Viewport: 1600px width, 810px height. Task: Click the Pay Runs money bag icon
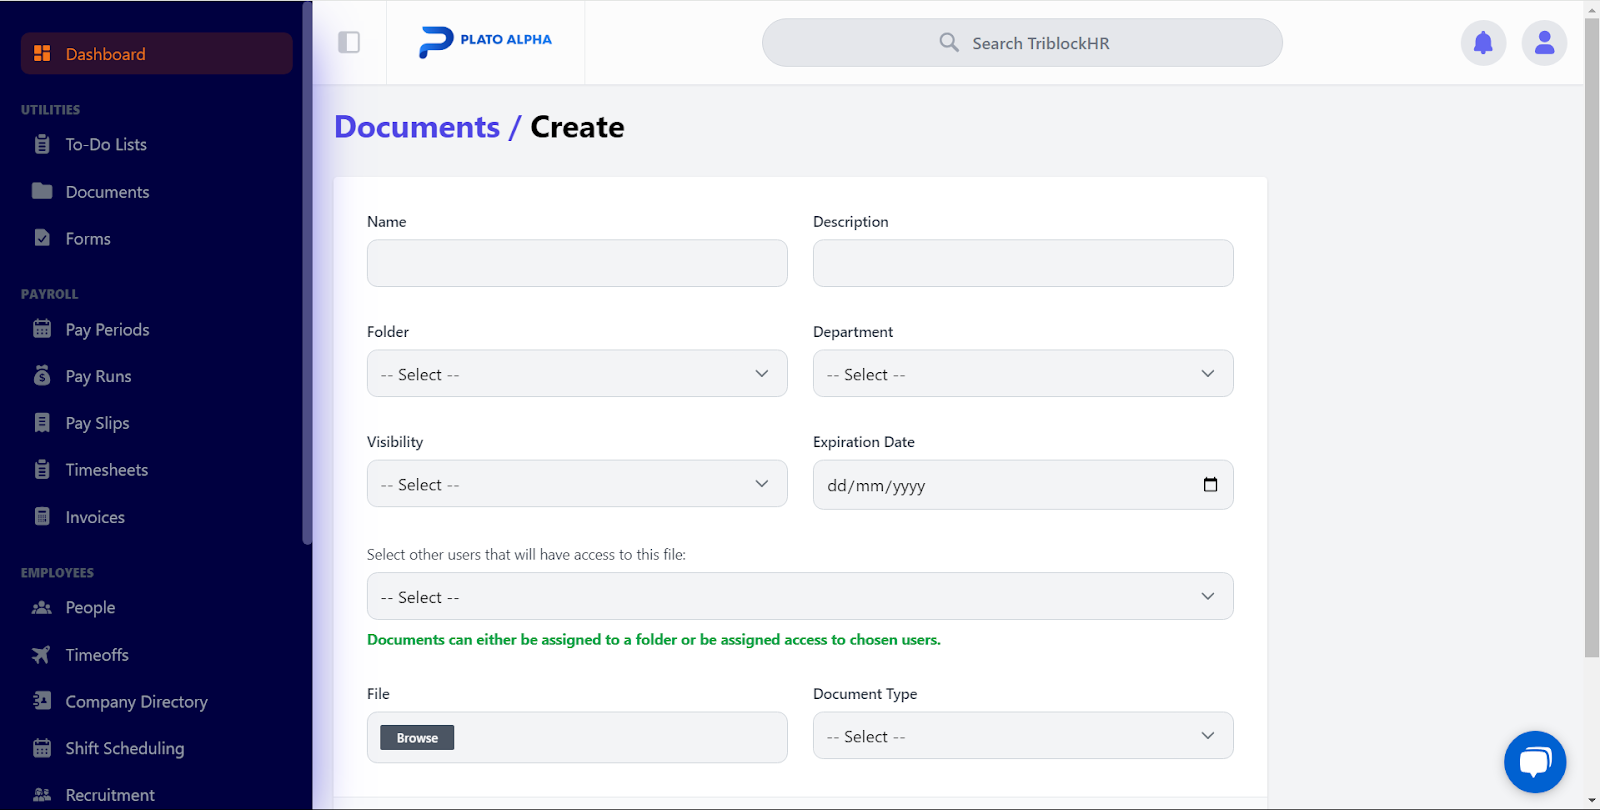(x=42, y=376)
